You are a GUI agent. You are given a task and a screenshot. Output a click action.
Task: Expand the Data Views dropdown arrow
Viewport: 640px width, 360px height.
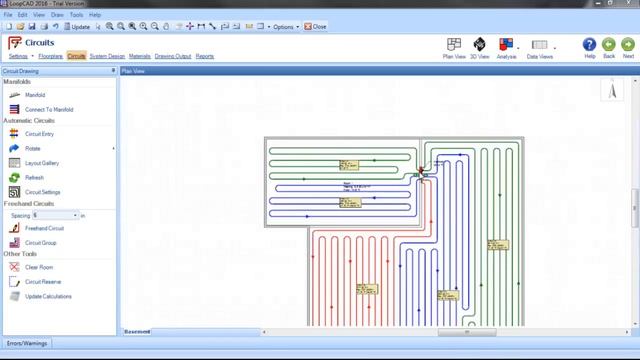pyautogui.click(x=555, y=48)
